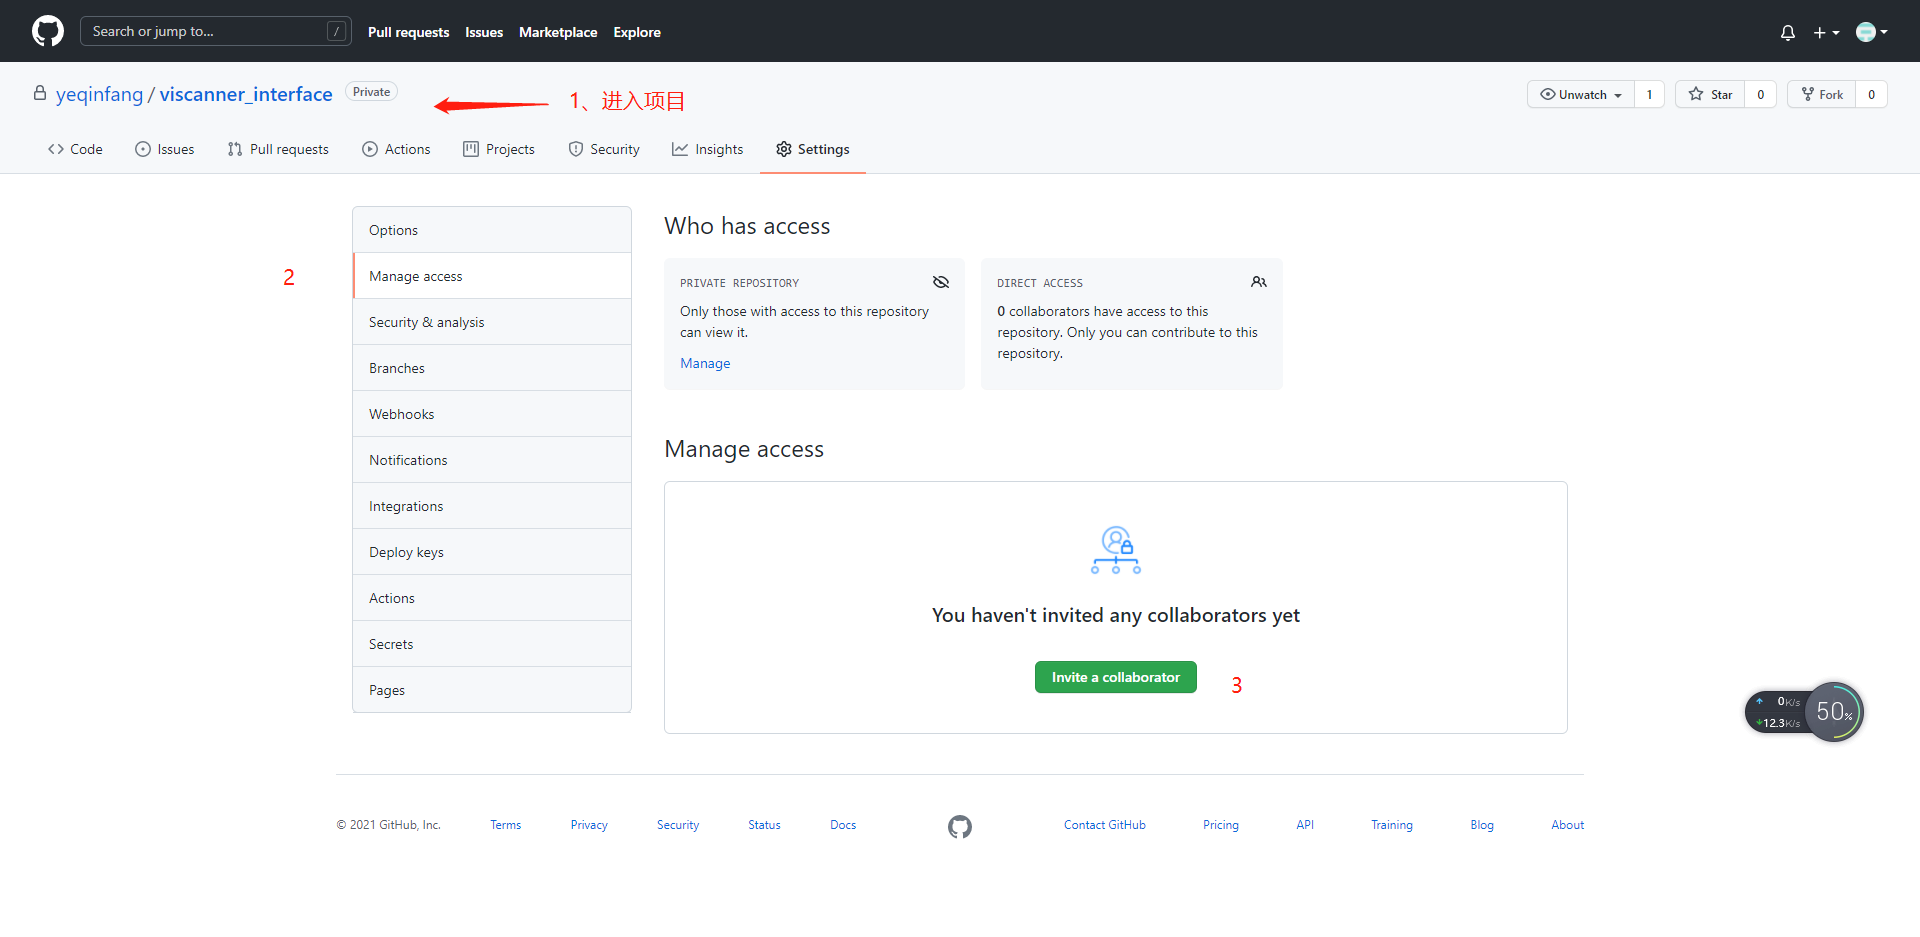This screenshot has width=1920, height=937.
Task: Open Actions in settings sidebar
Action: tap(492, 598)
